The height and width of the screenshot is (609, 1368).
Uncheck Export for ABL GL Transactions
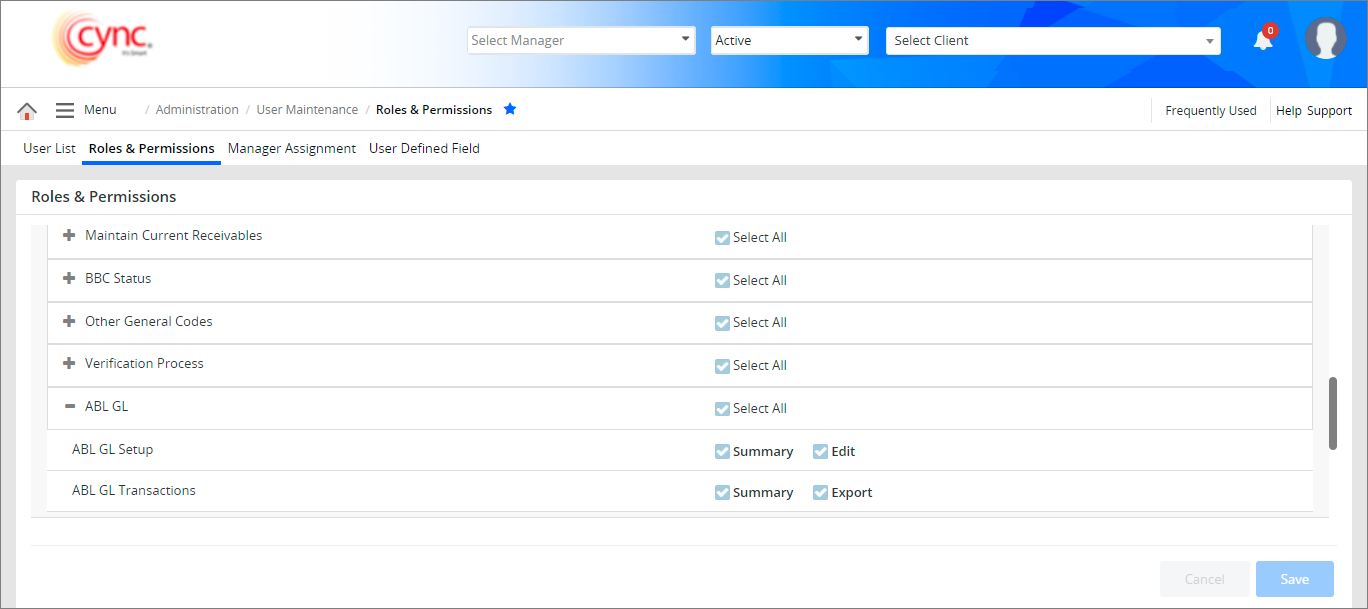(x=821, y=493)
